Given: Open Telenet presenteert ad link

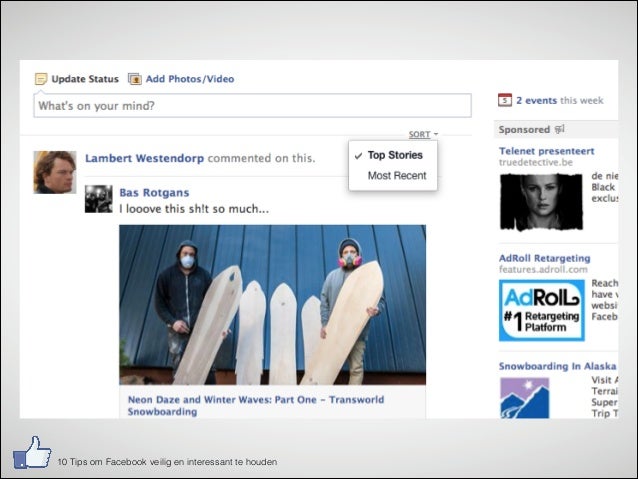Looking at the screenshot, I should coord(546,151).
